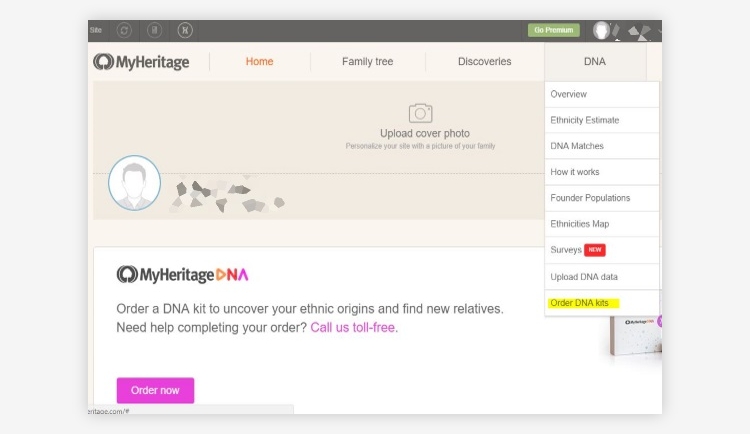Click the camera icon for cover photo
This screenshot has height=434, width=750.
pos(420,113)
